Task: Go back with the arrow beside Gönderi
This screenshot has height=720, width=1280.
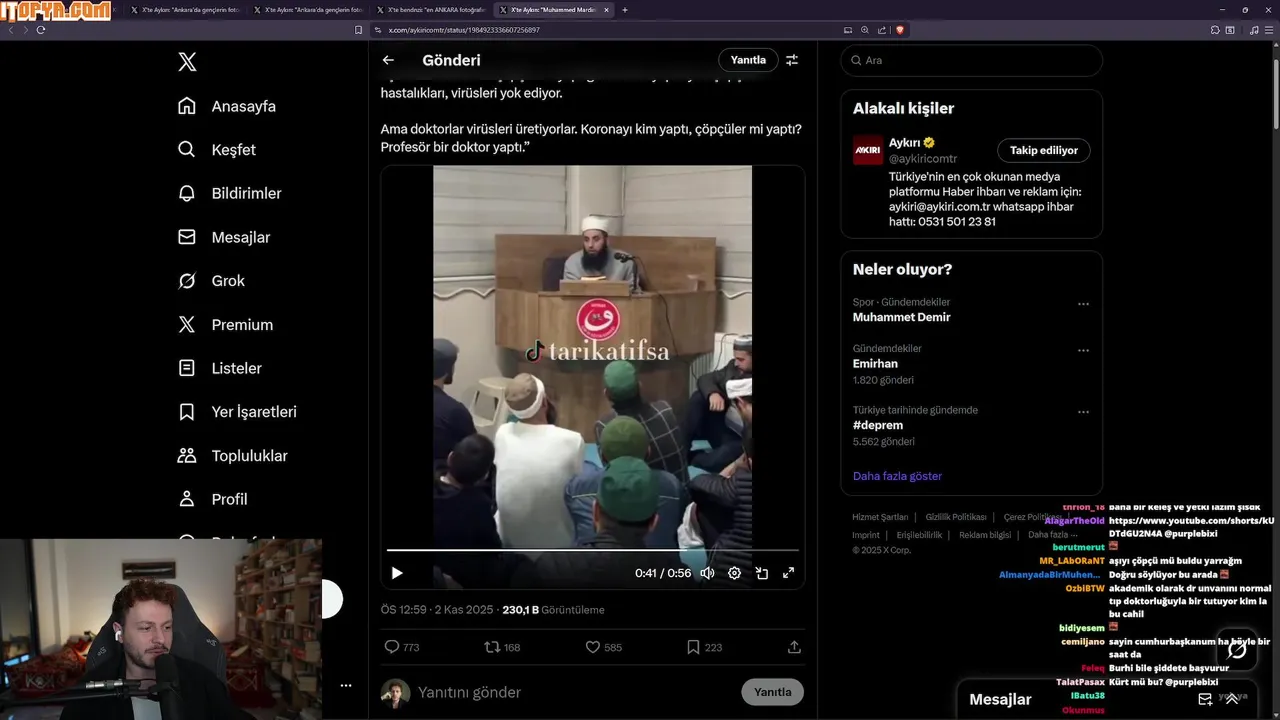Action: tap(388, 60)
